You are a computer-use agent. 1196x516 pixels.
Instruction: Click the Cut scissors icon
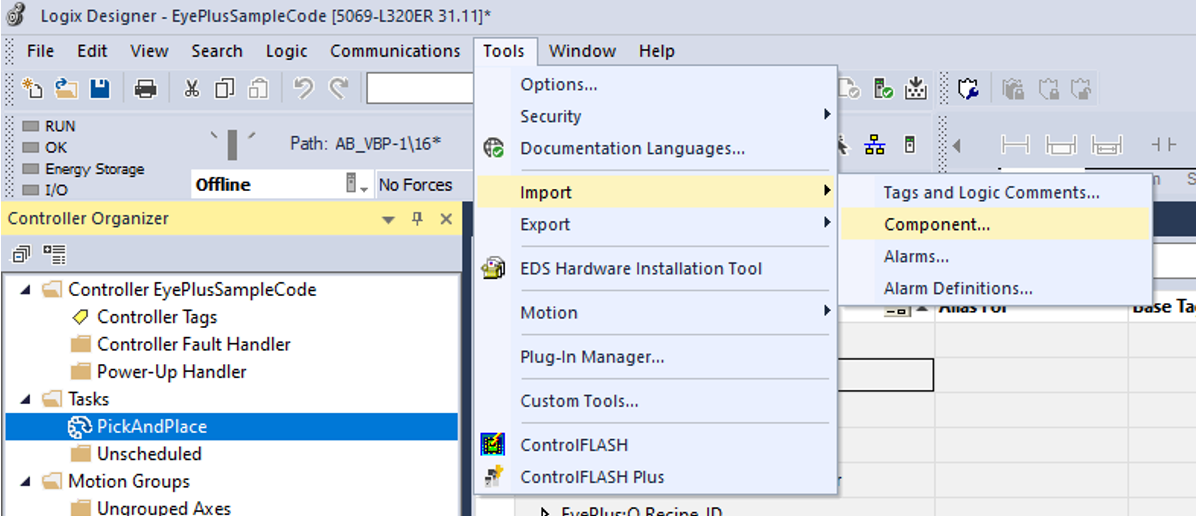192,89
